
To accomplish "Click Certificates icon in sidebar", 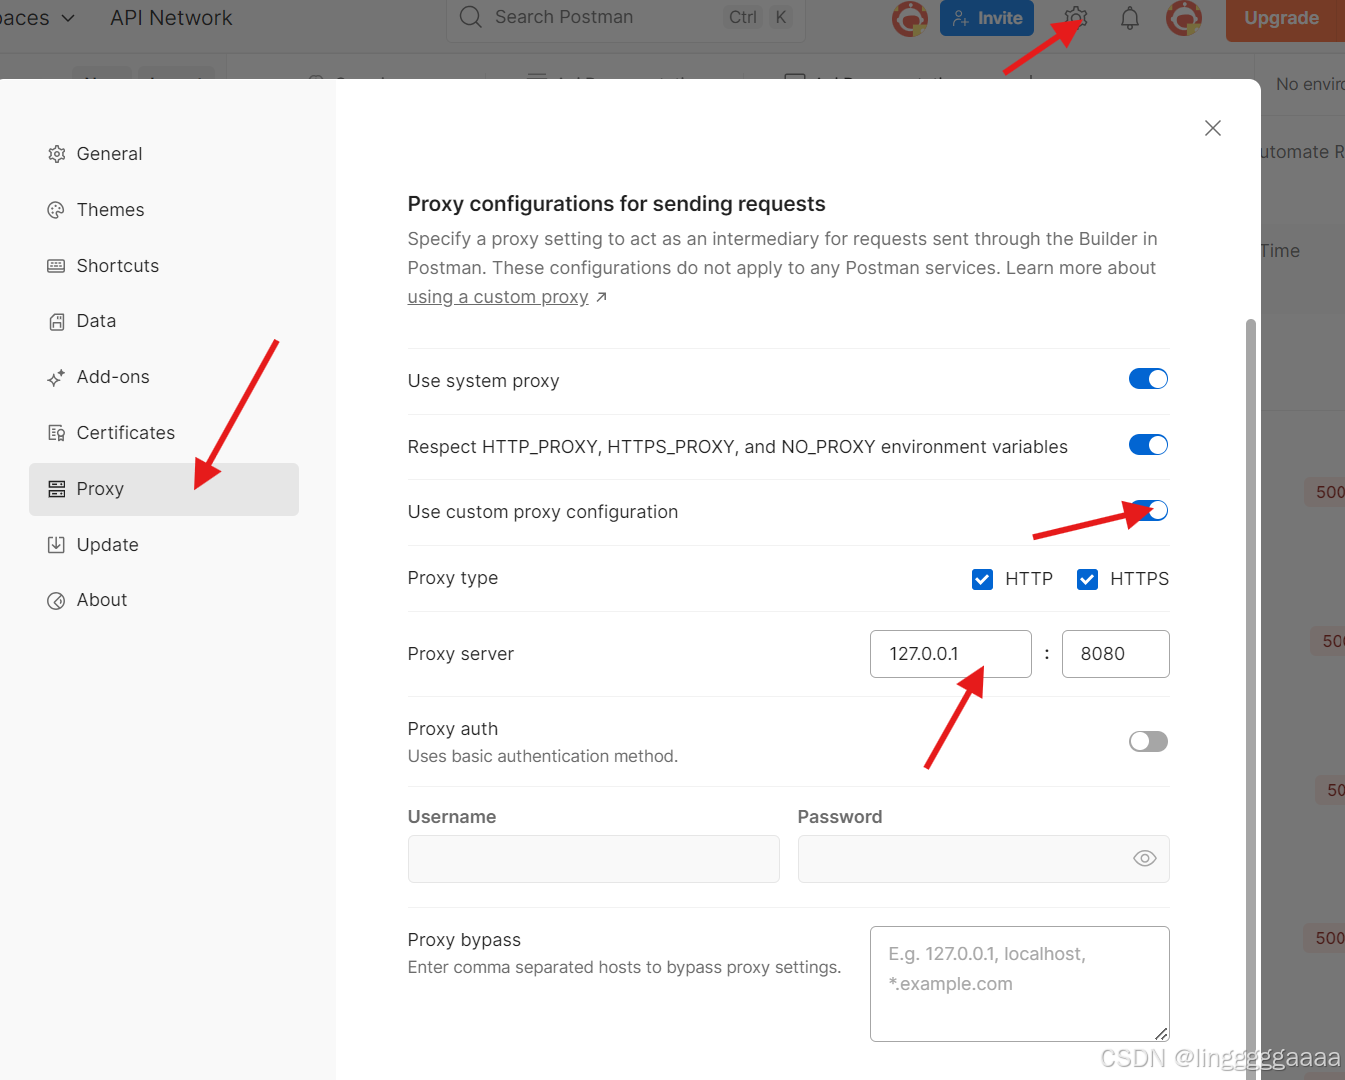I will pyautogui.click(x=57, y=433).
